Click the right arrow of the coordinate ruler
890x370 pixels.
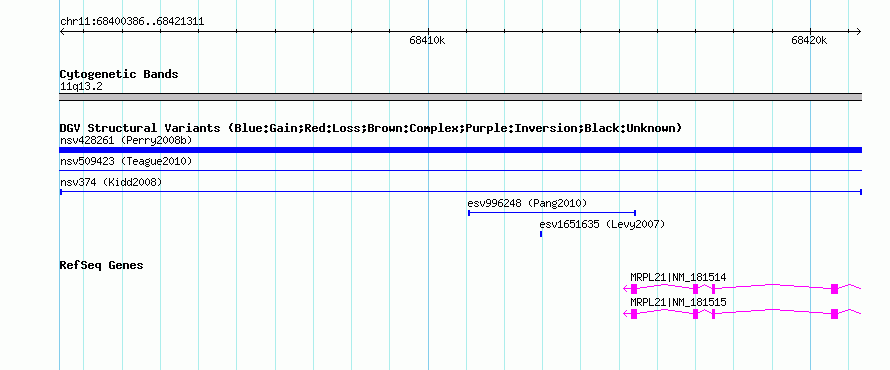click(858, 31)
